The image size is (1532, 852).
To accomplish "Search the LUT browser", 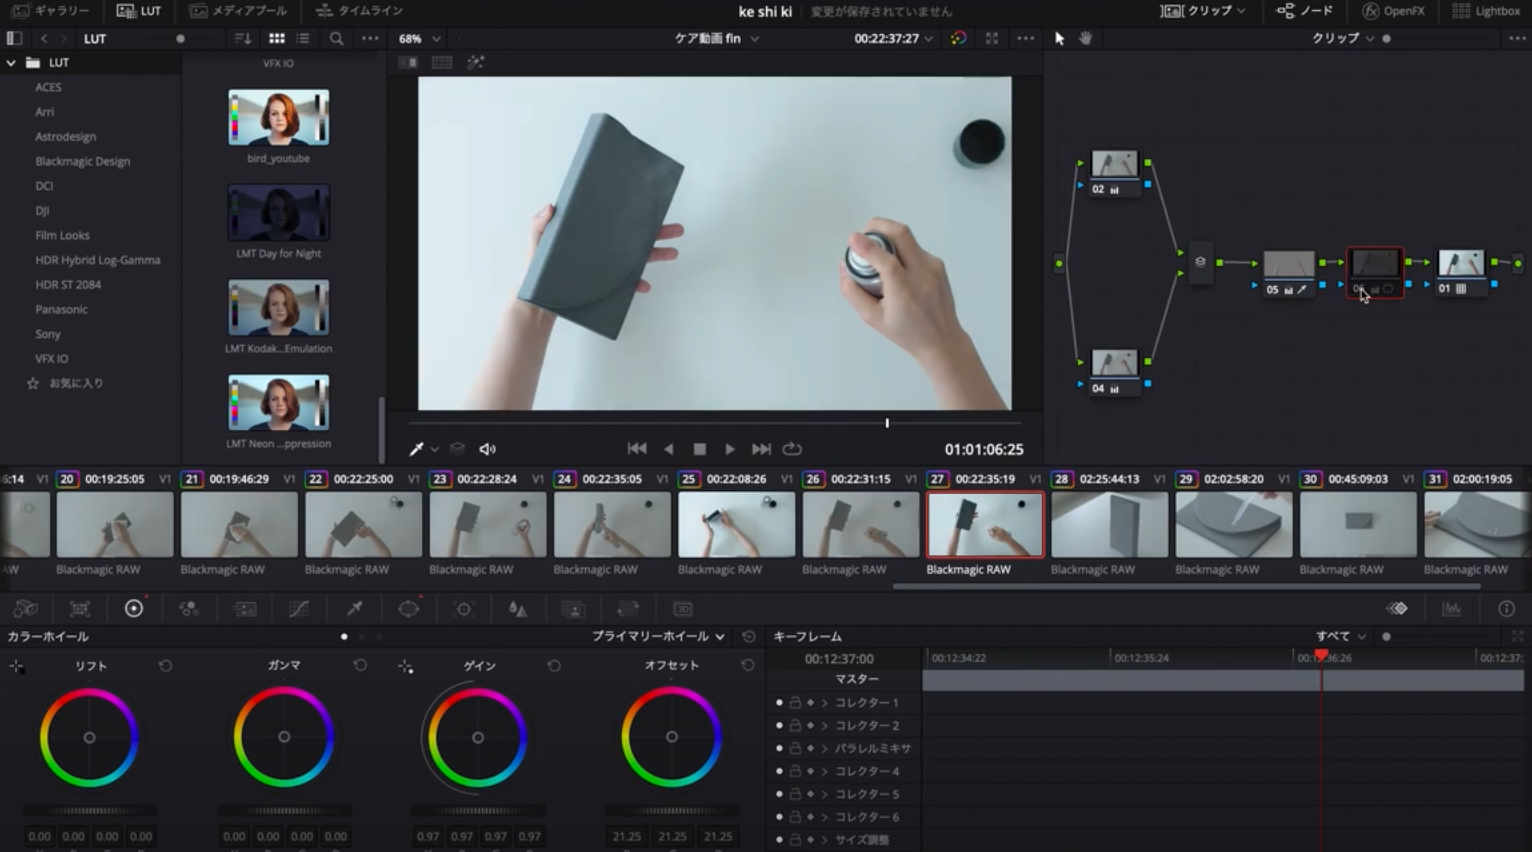I will coord(336,39).
